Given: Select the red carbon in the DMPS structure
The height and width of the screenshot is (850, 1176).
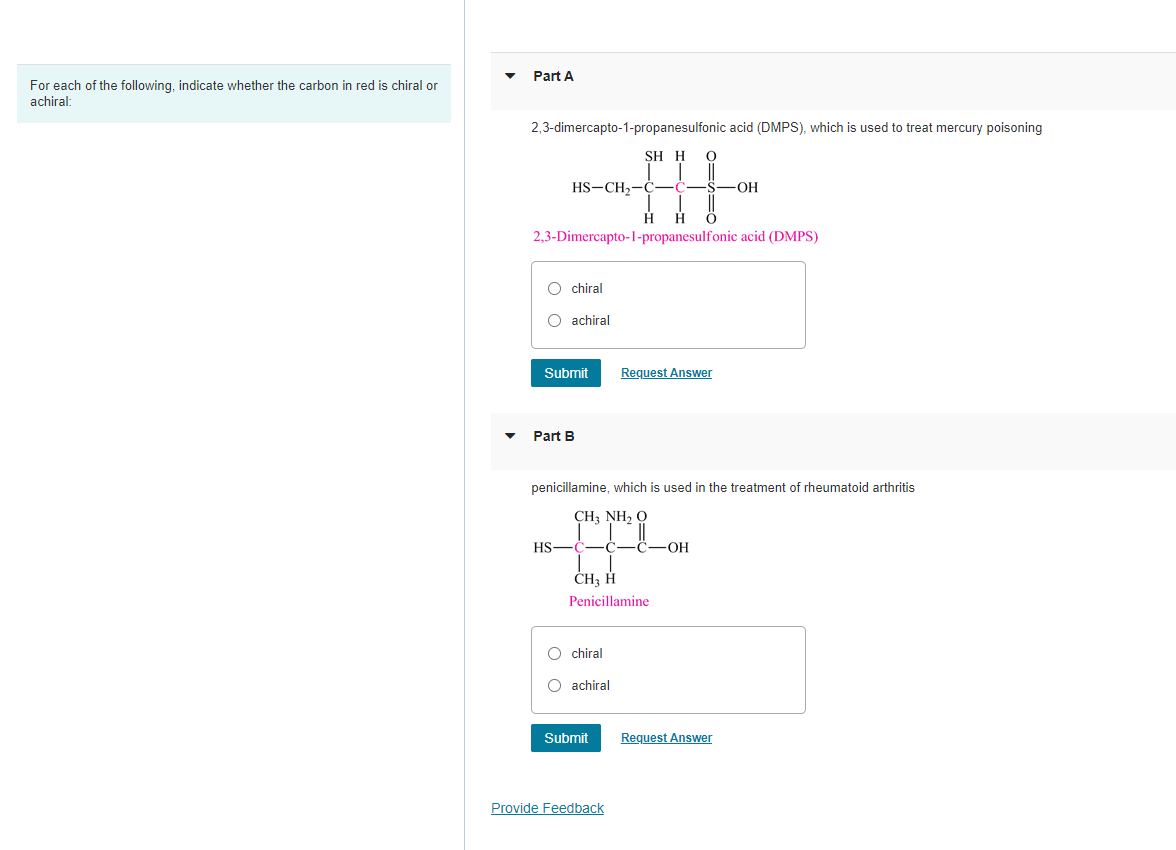Looking at the screenshot, I should [682, 188].
